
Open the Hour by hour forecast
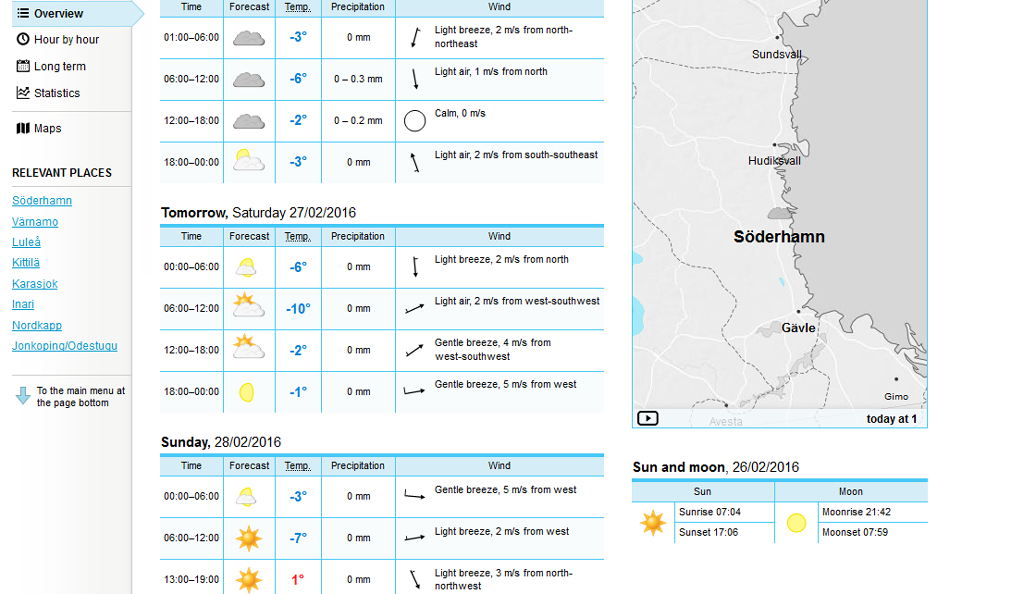pyautogui.click(x=66, y=40)
